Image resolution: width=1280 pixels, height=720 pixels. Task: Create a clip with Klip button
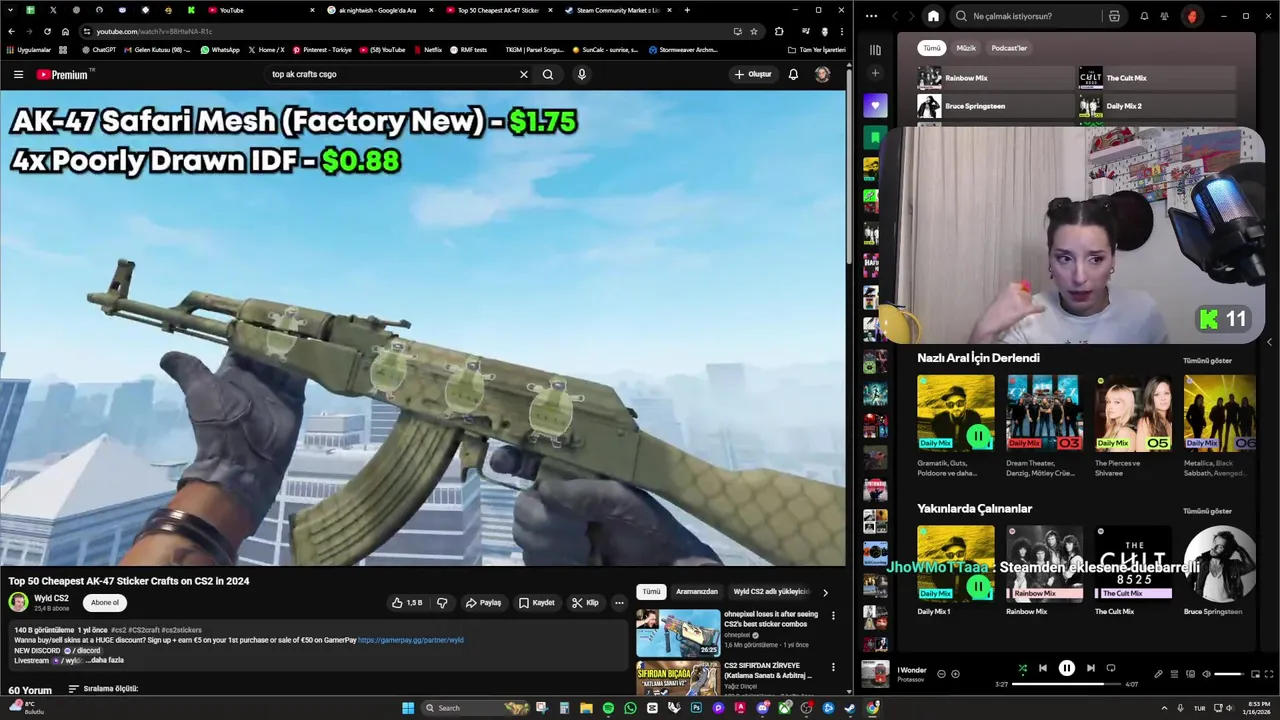585,603
